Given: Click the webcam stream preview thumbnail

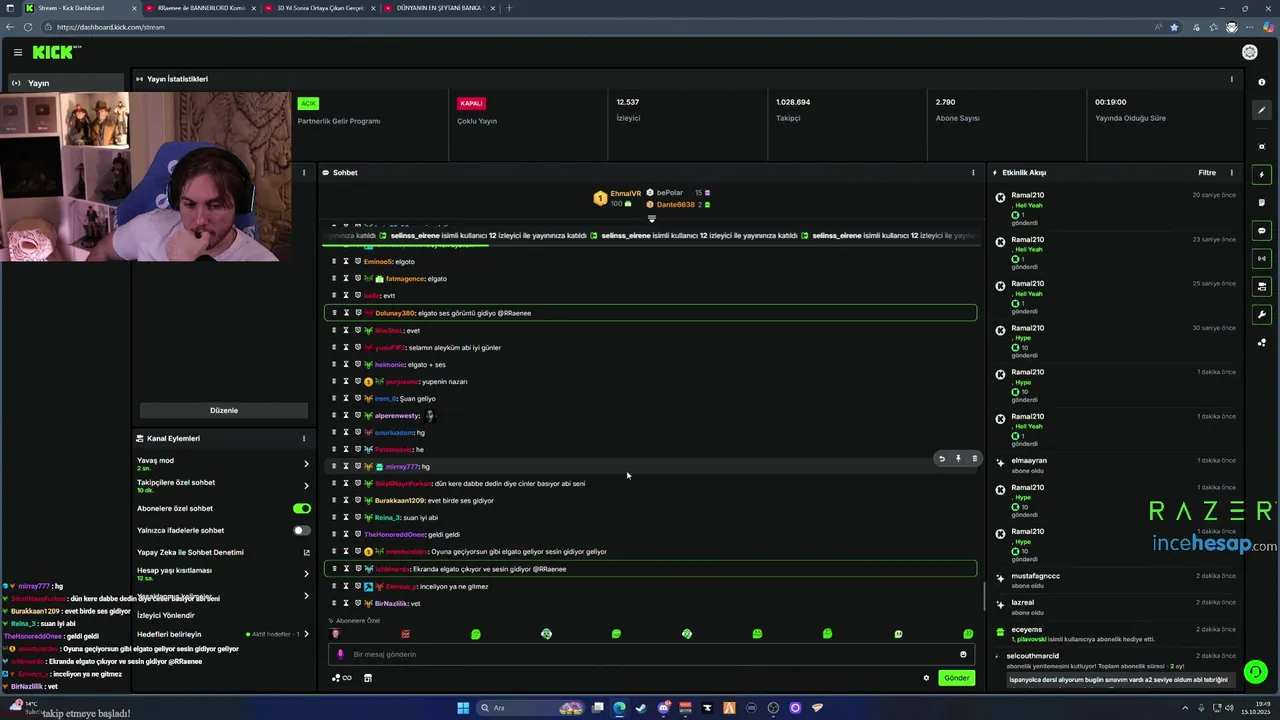Looking at the screenshot, I should coord(146,177).
